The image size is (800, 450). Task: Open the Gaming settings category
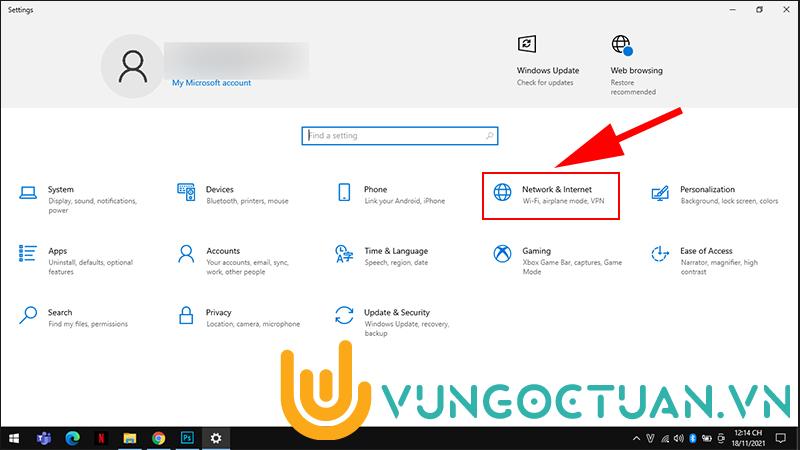coord(557,261)
